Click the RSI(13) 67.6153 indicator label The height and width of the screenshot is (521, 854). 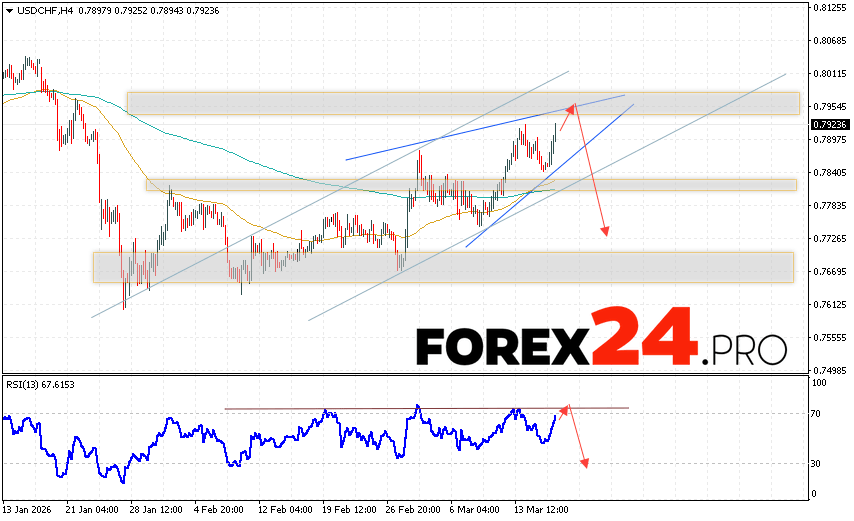coord(41,385)
